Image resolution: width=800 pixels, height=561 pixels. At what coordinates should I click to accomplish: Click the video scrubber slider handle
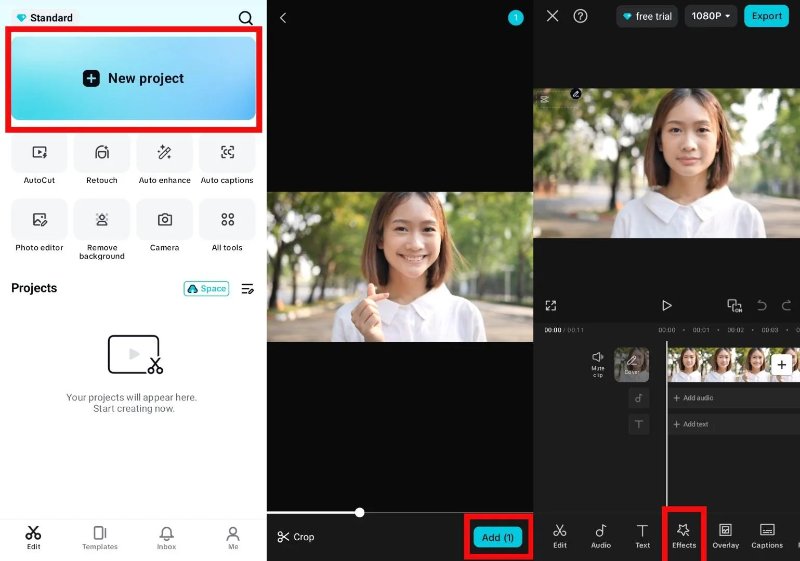click(x=359, y=512)
